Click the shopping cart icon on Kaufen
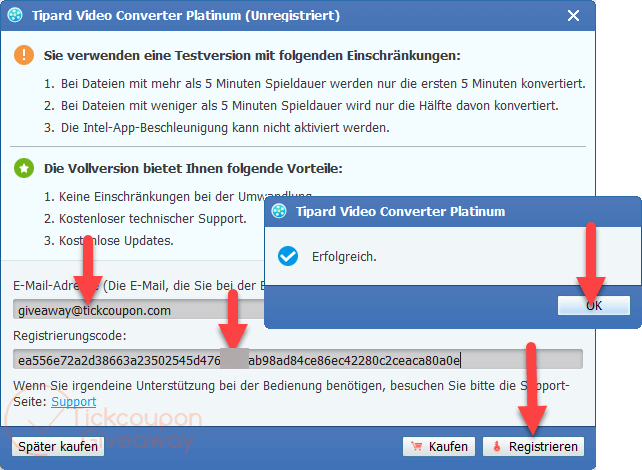 click(x=417, y=446)
